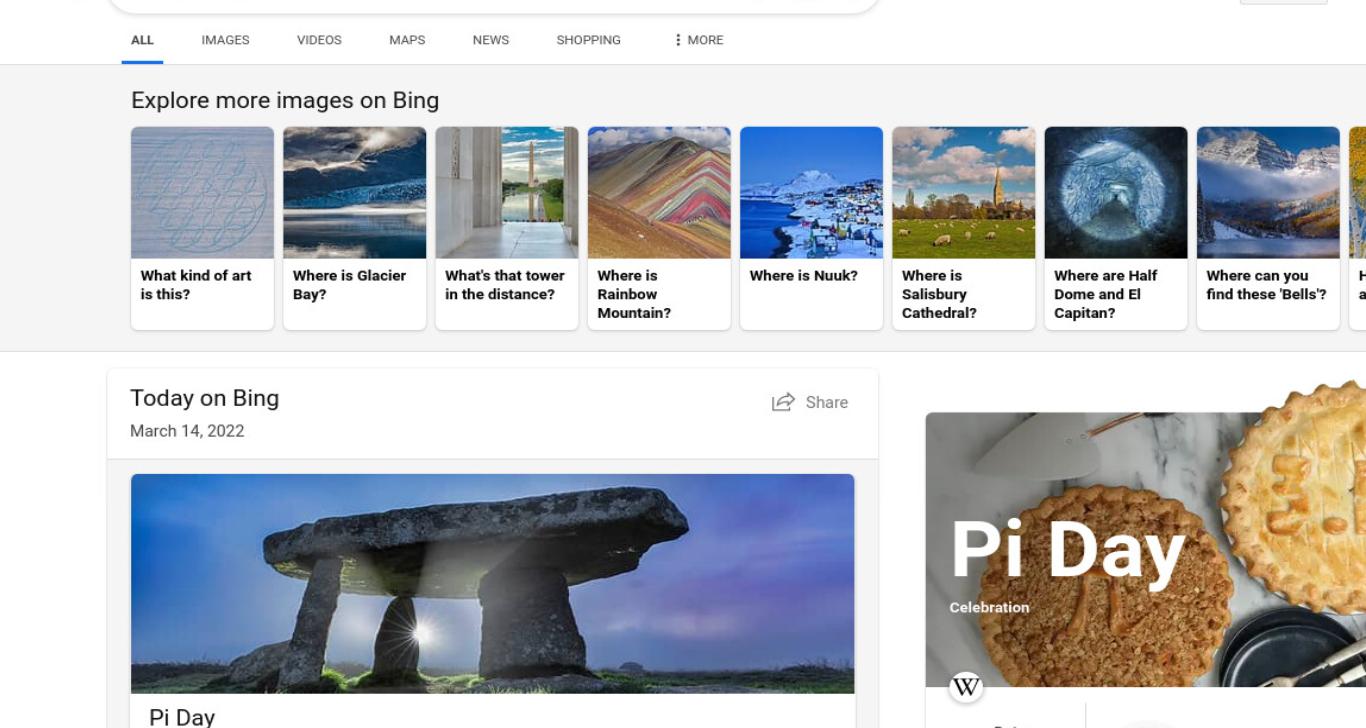Open the Salisbury Cathedral image thumbnail
Image resolution: width=1366 pixels, height=728 pixels.
(963, 192)
